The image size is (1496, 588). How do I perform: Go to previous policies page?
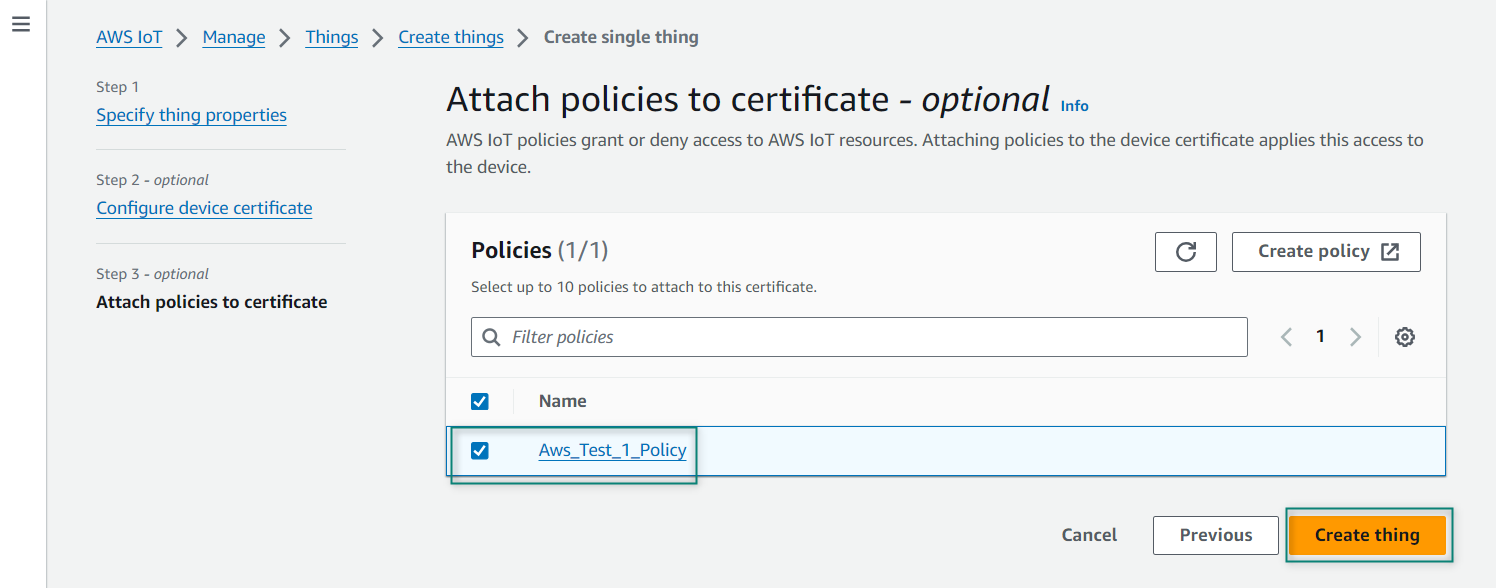(x=1286, y=337)
